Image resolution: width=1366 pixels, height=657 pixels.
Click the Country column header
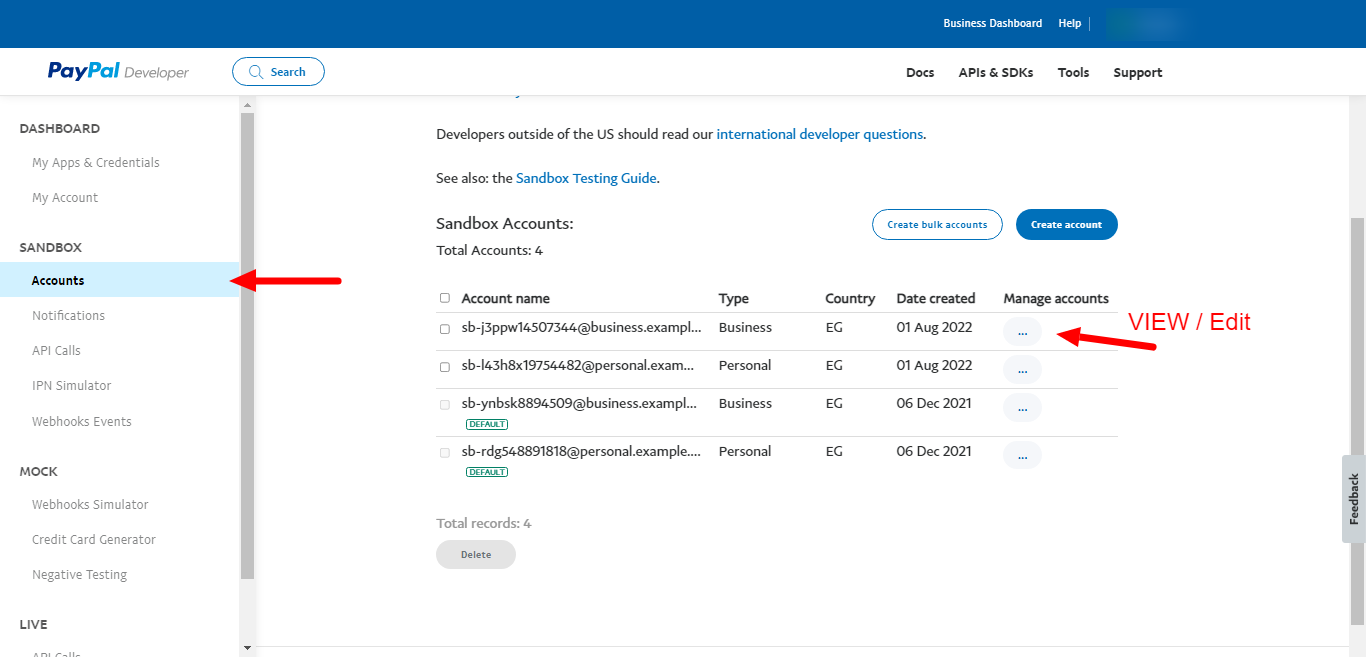coord(850,299)
